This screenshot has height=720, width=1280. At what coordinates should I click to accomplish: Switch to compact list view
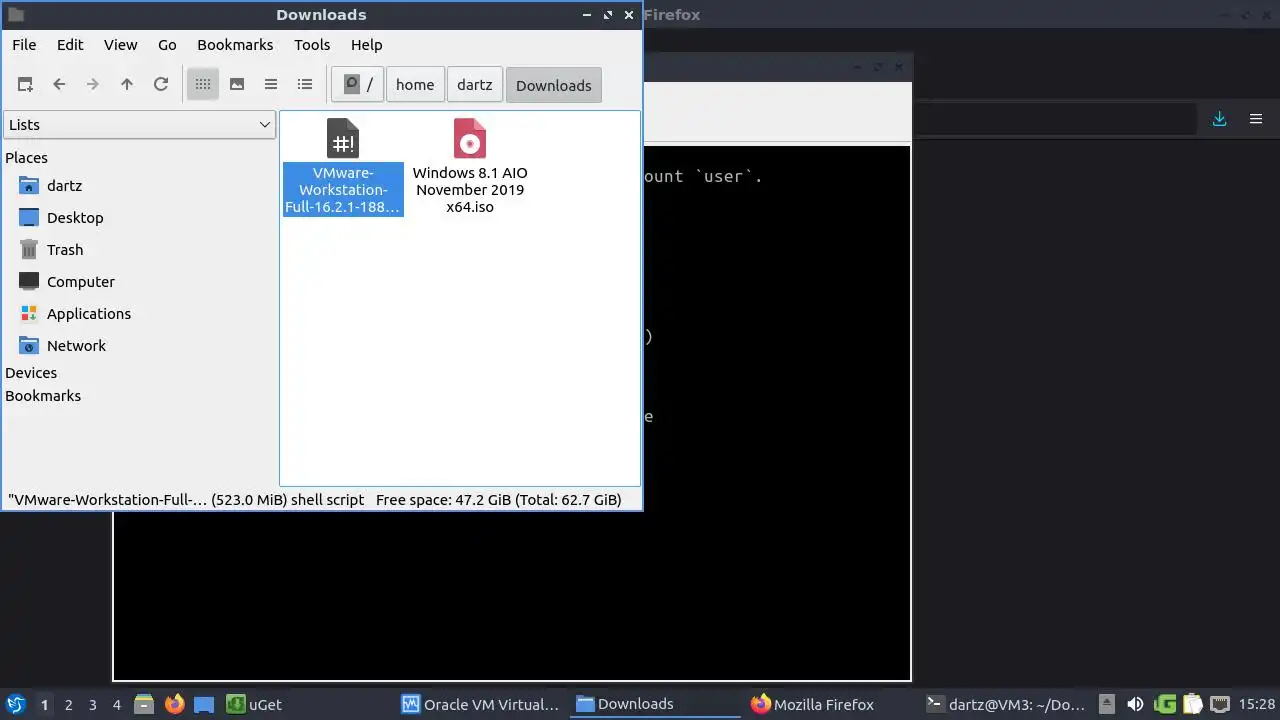pos(271,85)
